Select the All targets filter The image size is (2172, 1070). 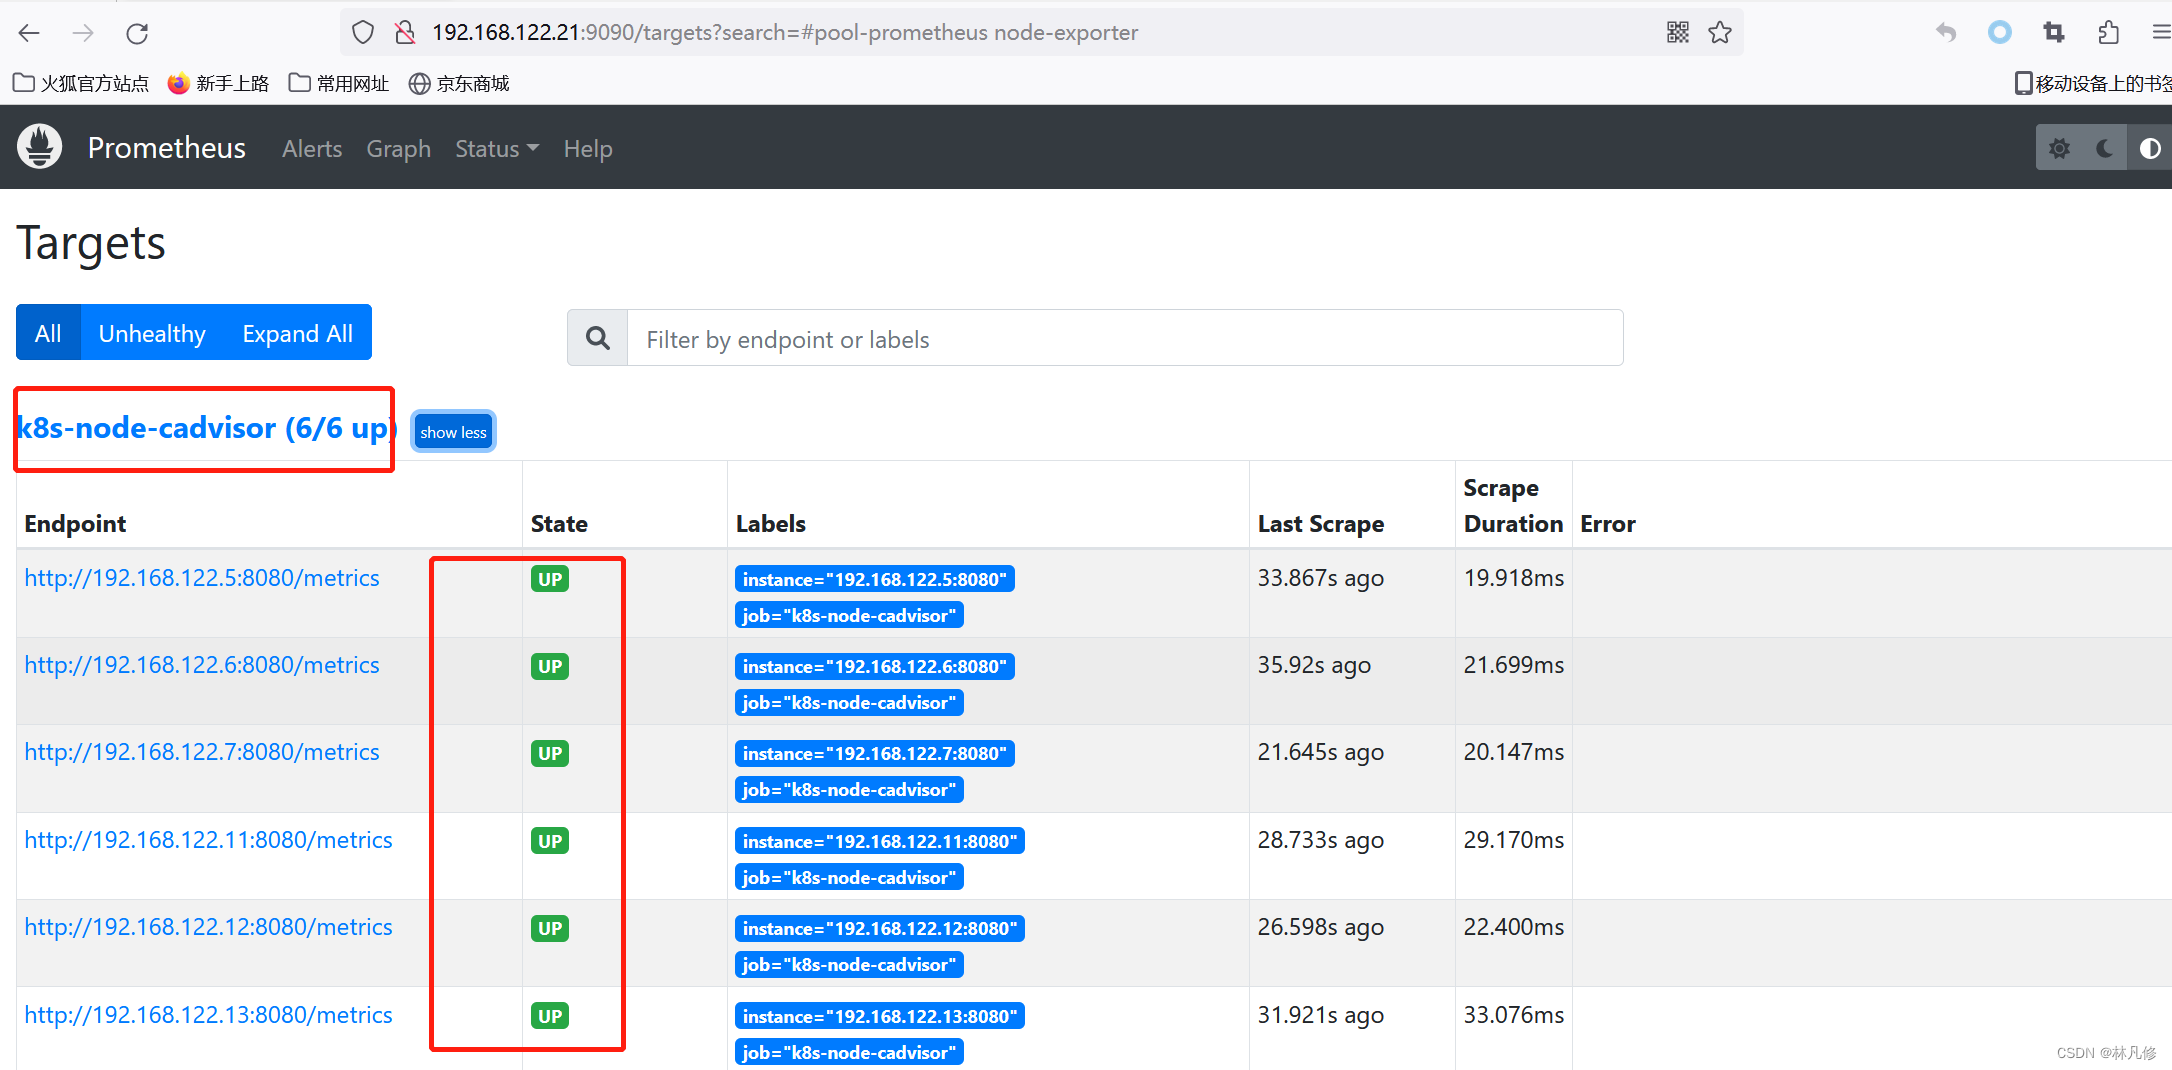(x=48, y=333)
